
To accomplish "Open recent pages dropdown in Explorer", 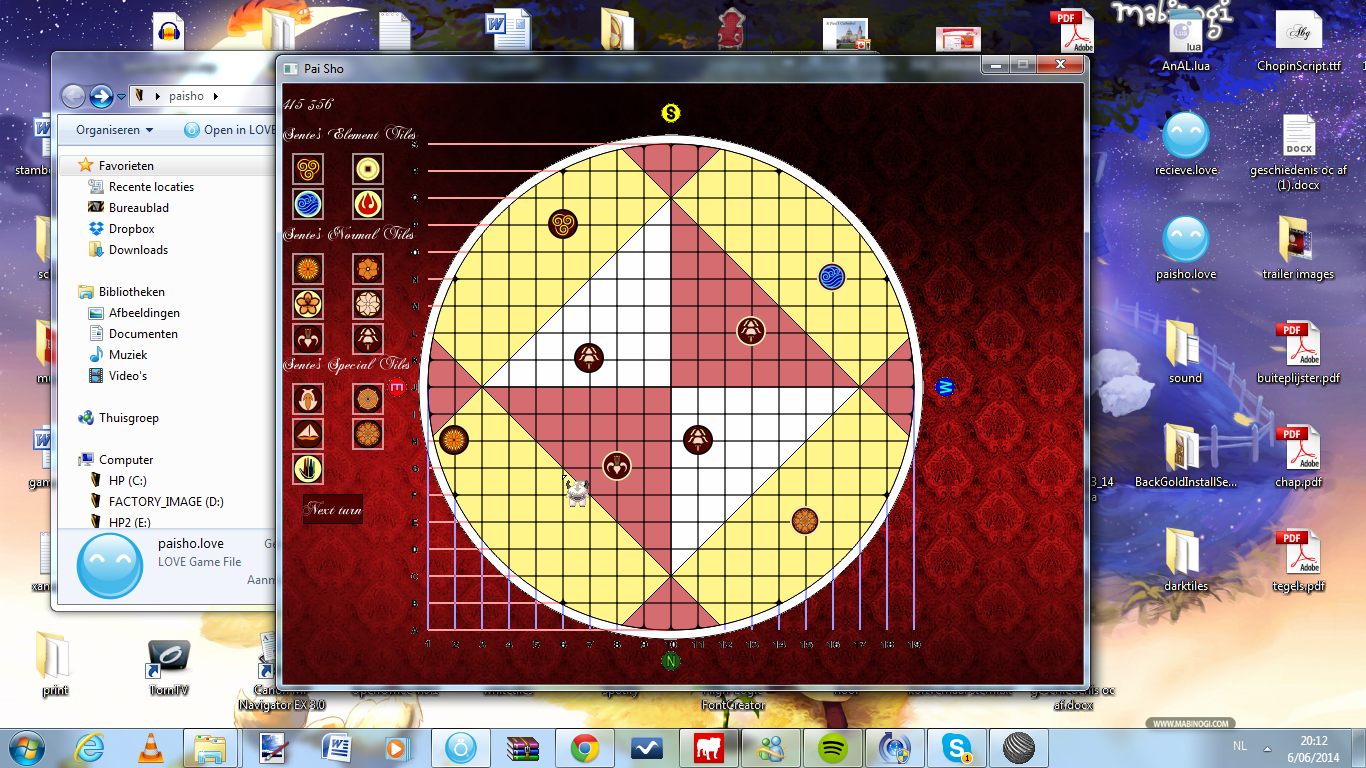I will pos(121,97).
